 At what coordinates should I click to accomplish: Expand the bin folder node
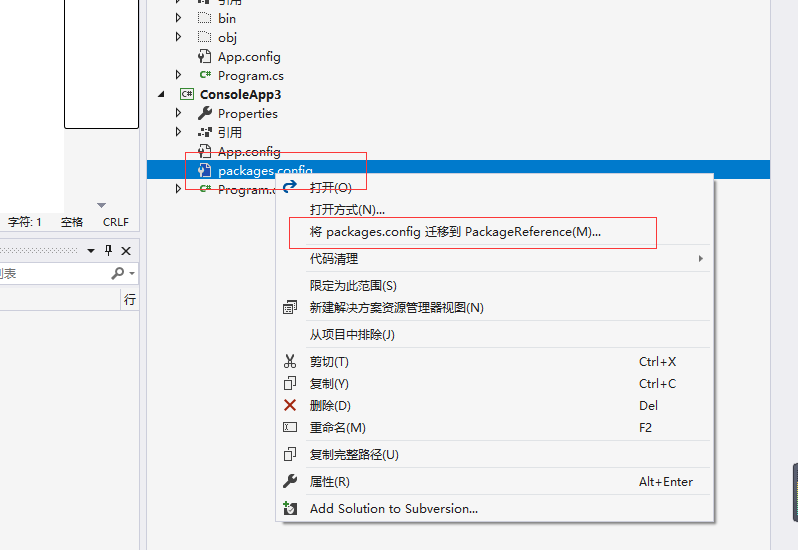178,18
